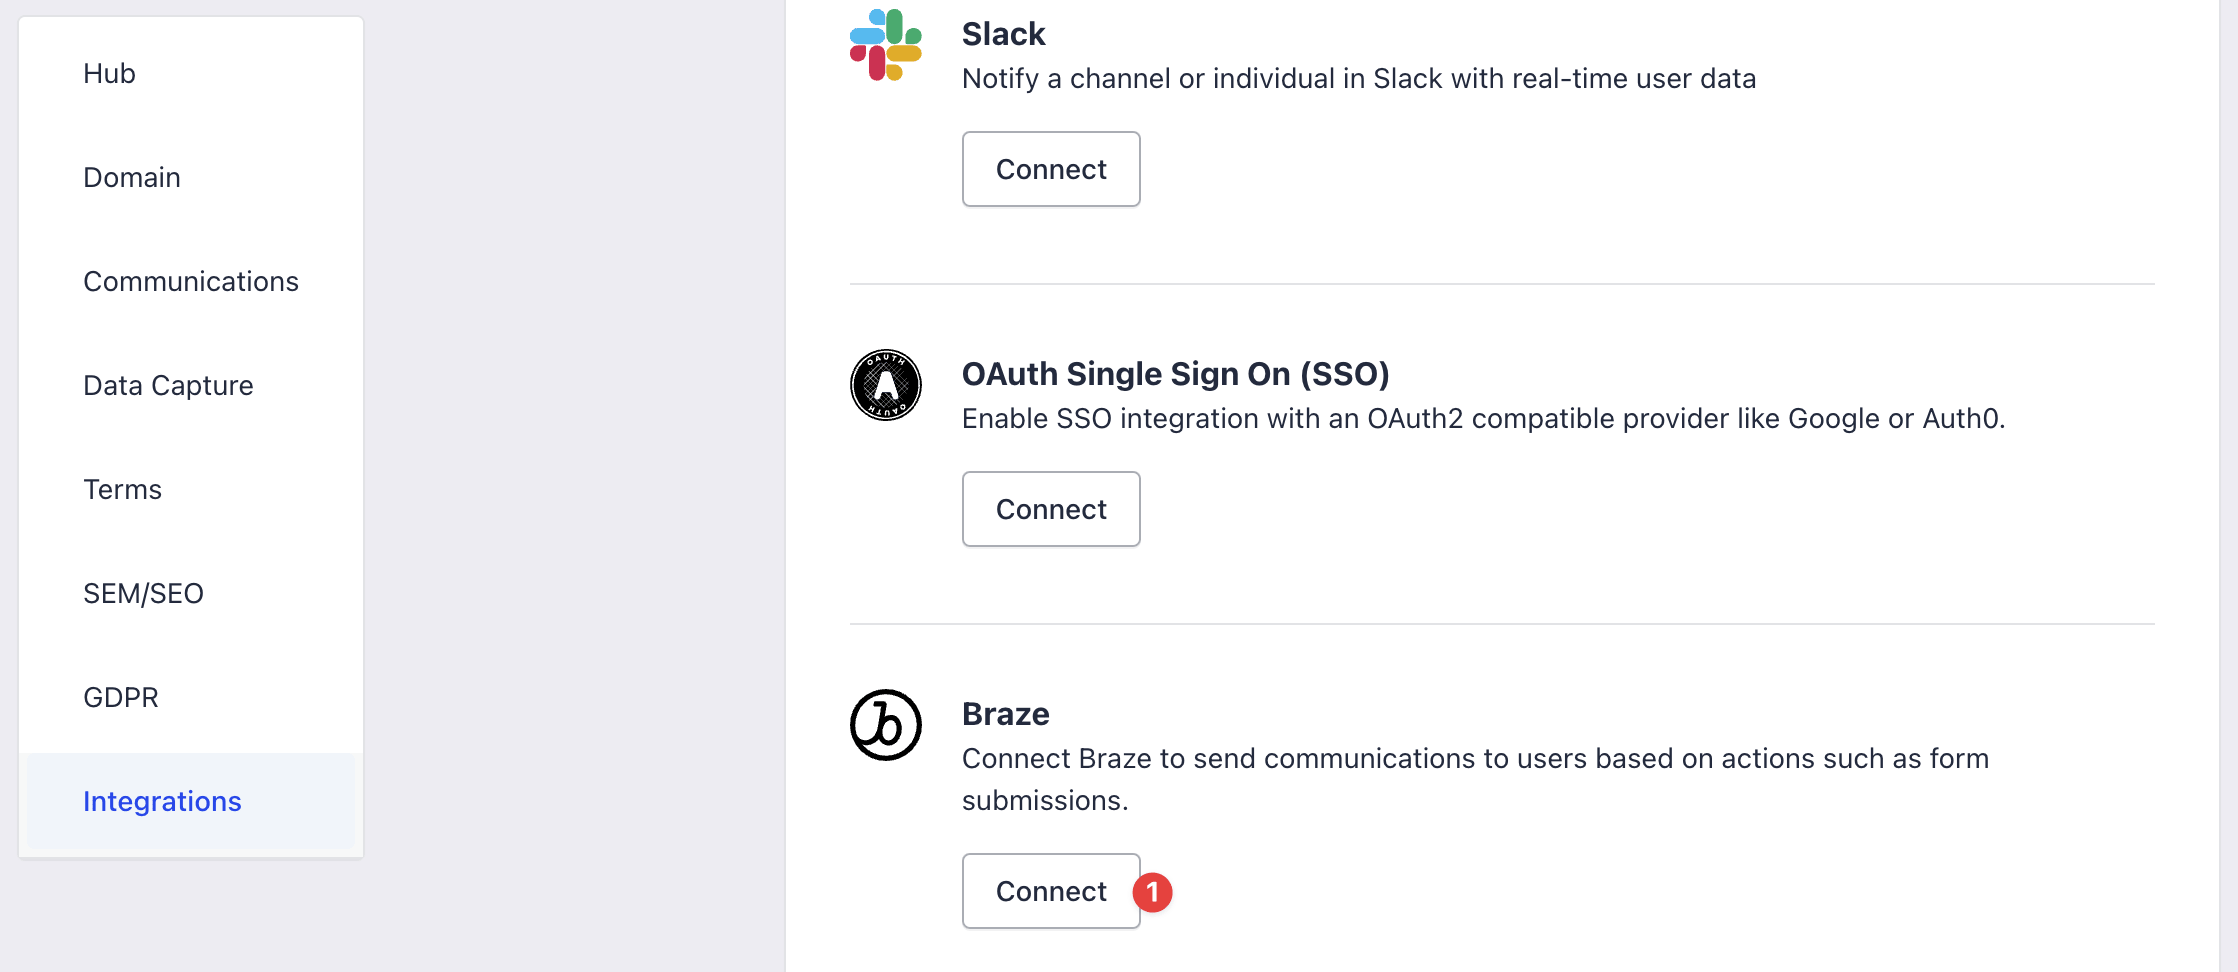Open the GDPR settings section

click(x=190, y=697)
